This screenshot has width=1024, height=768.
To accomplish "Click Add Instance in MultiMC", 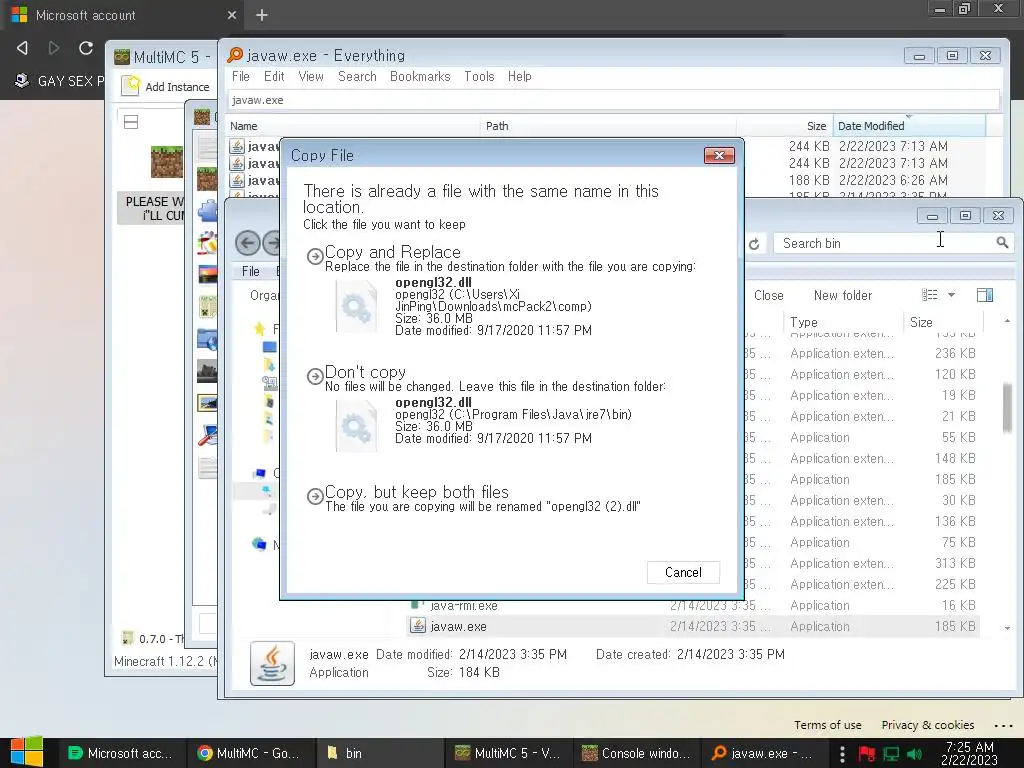I will point(167,86).
